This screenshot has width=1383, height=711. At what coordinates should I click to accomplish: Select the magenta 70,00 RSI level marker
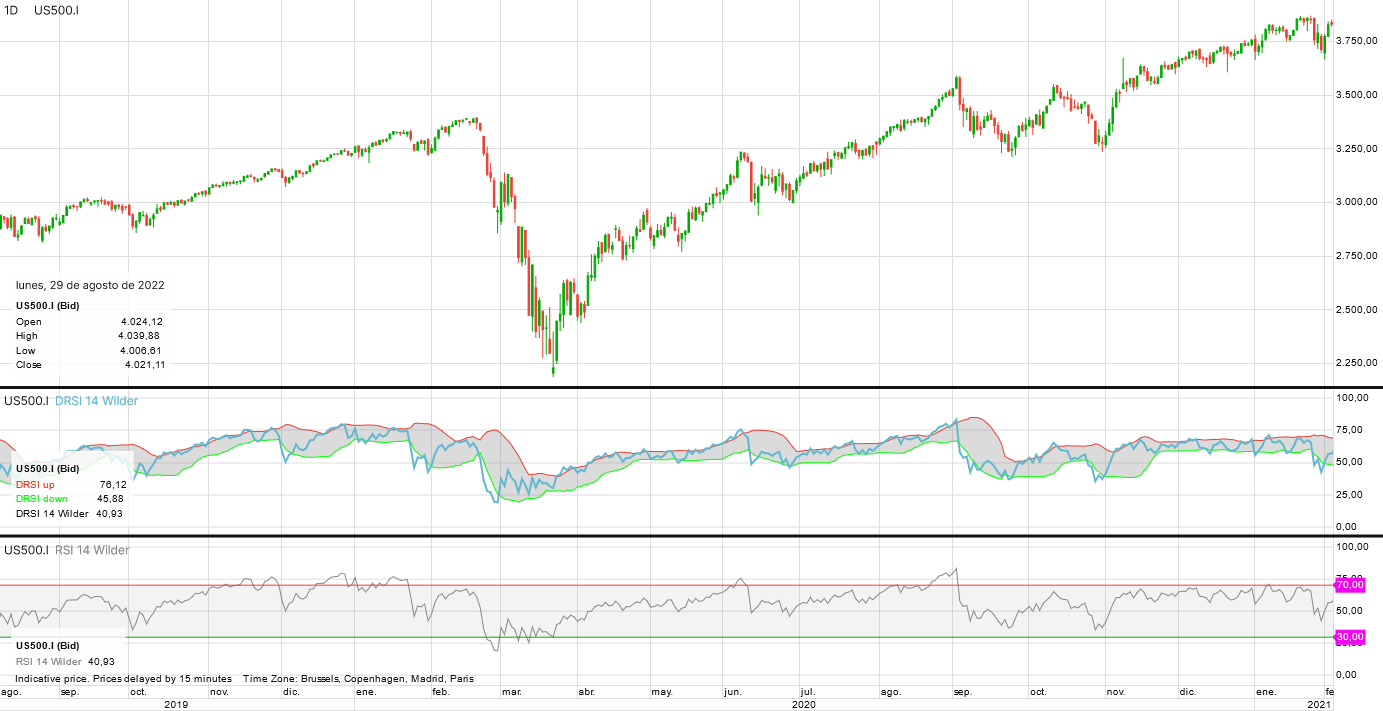[x=1349, y=584]
